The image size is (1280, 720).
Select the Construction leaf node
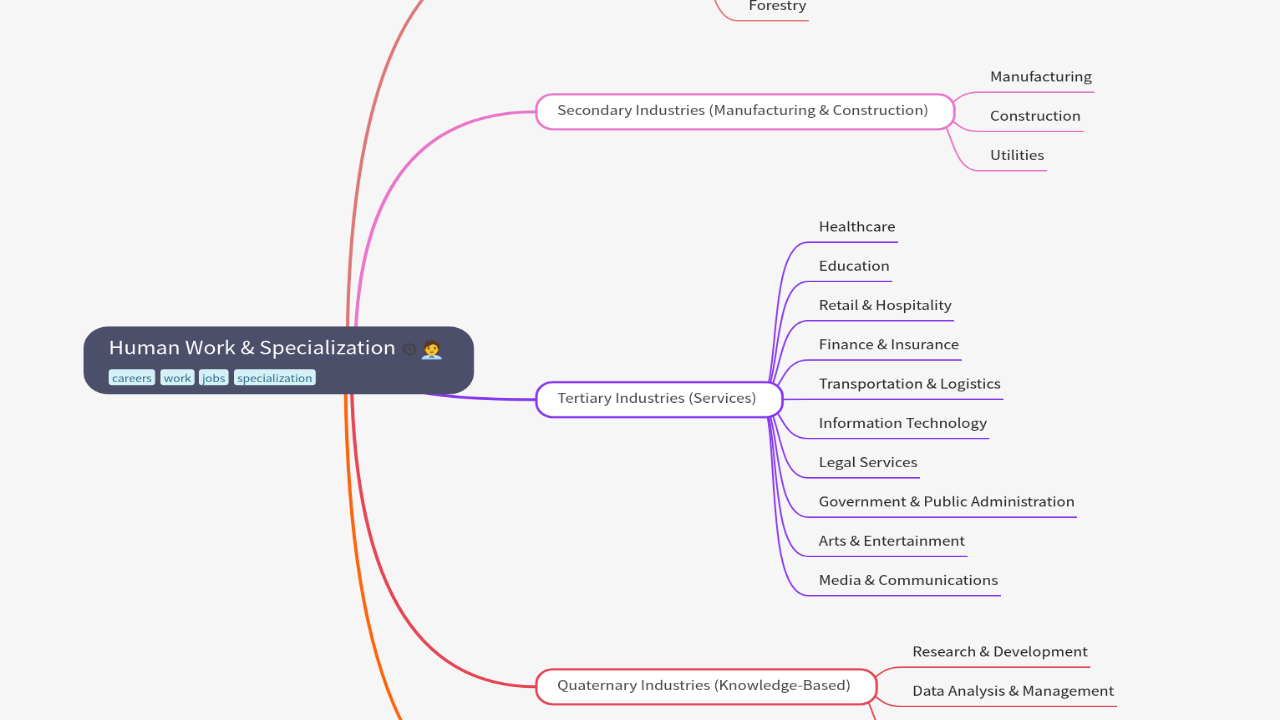coord(1035,116)
